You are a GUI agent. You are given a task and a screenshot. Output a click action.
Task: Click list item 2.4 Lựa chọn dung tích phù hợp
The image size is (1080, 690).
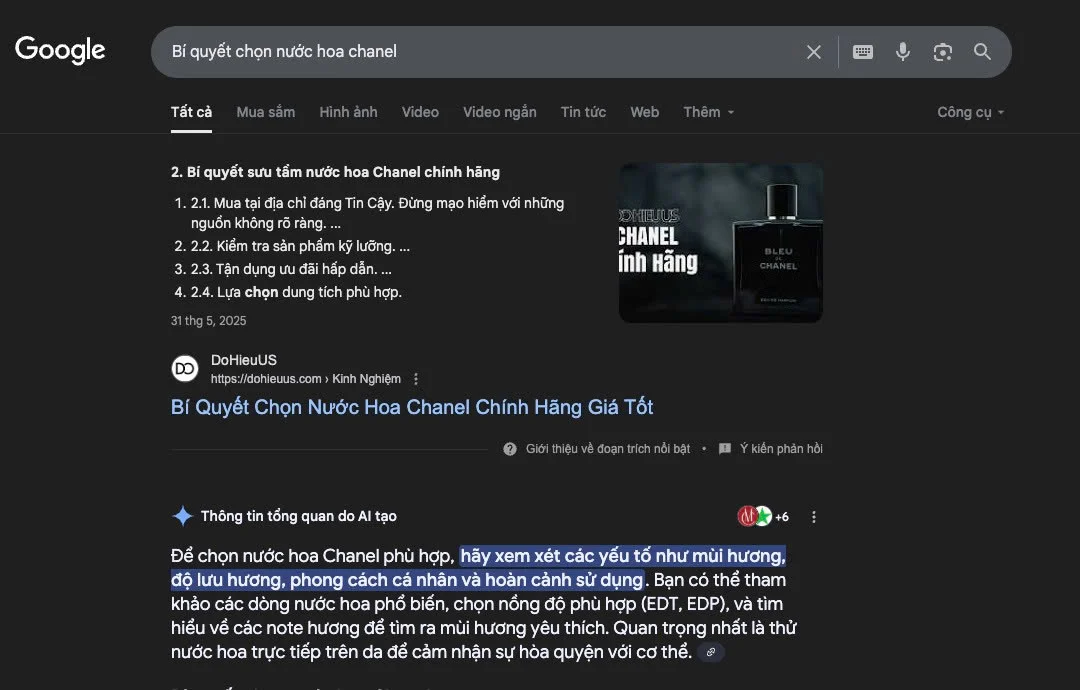tap(296, 292)
